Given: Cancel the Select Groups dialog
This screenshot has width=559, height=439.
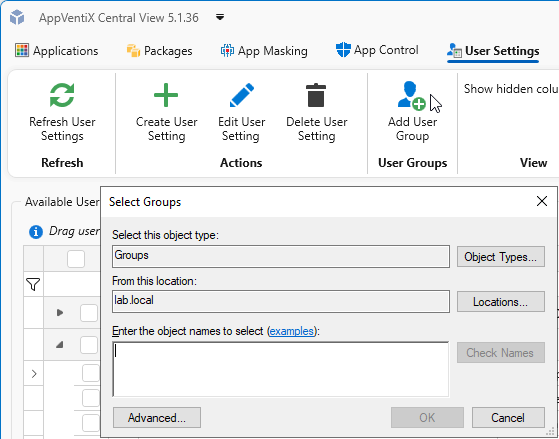Looking at the screenshot, I should coord(508,418).
